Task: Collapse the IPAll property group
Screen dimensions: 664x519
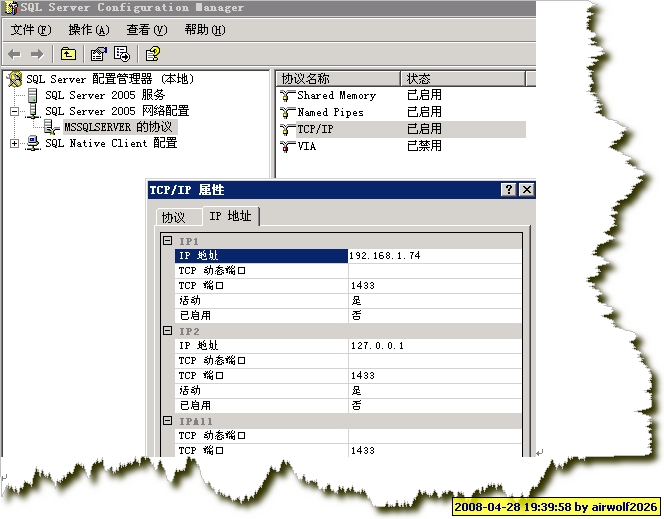Action: click(x=168, y=420)
